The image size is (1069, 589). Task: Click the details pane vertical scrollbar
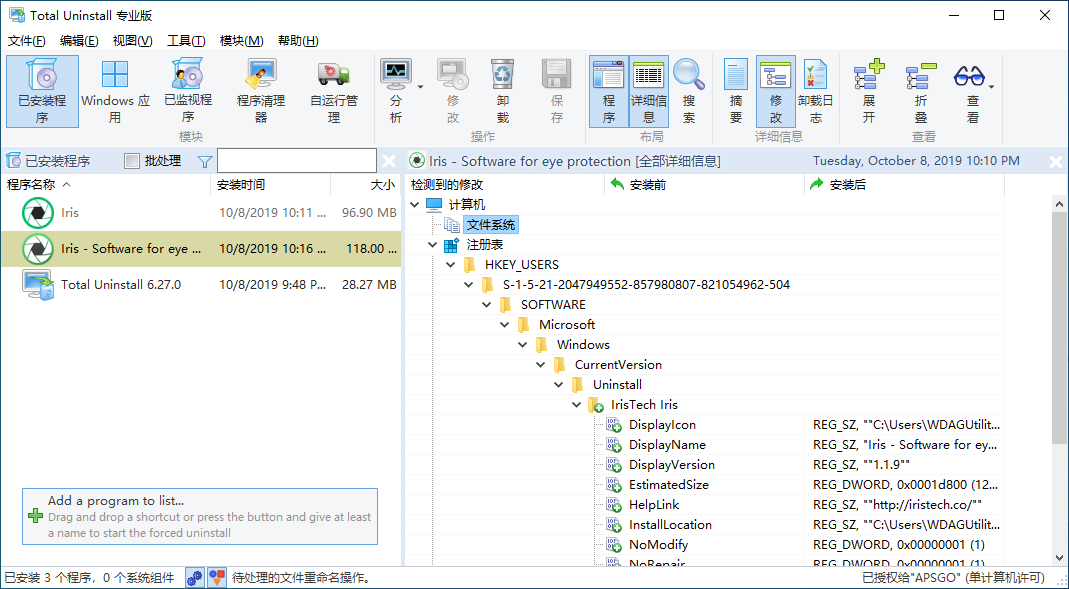point(1060,327)
